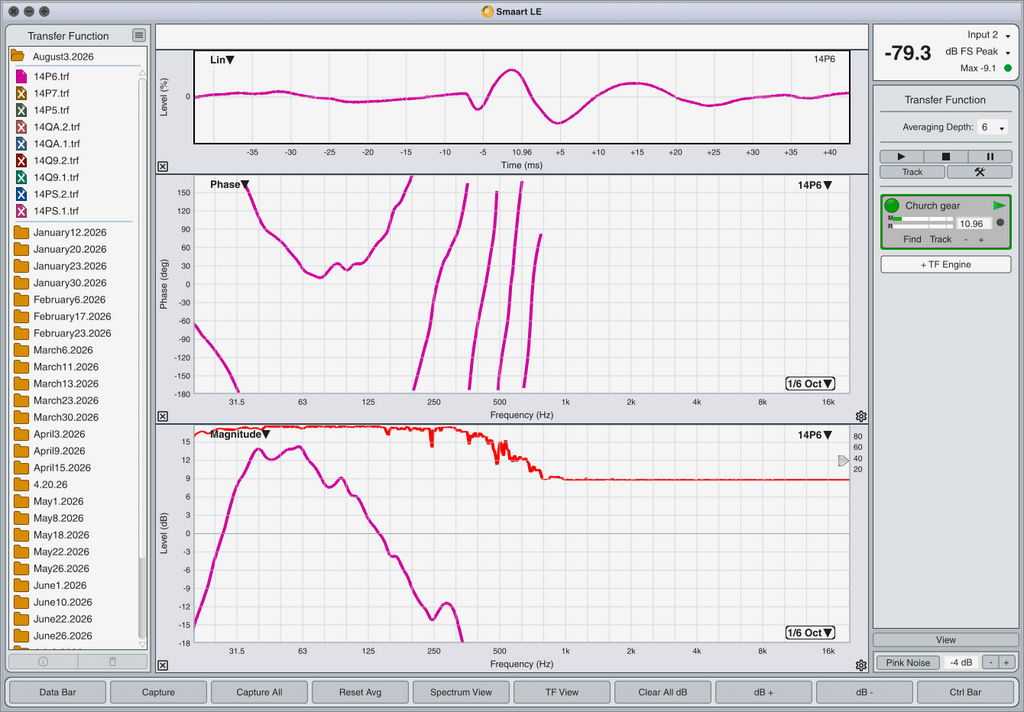Click the info icon below file list
Viewport: 1024px width, 712px height.
click(43, 662)
